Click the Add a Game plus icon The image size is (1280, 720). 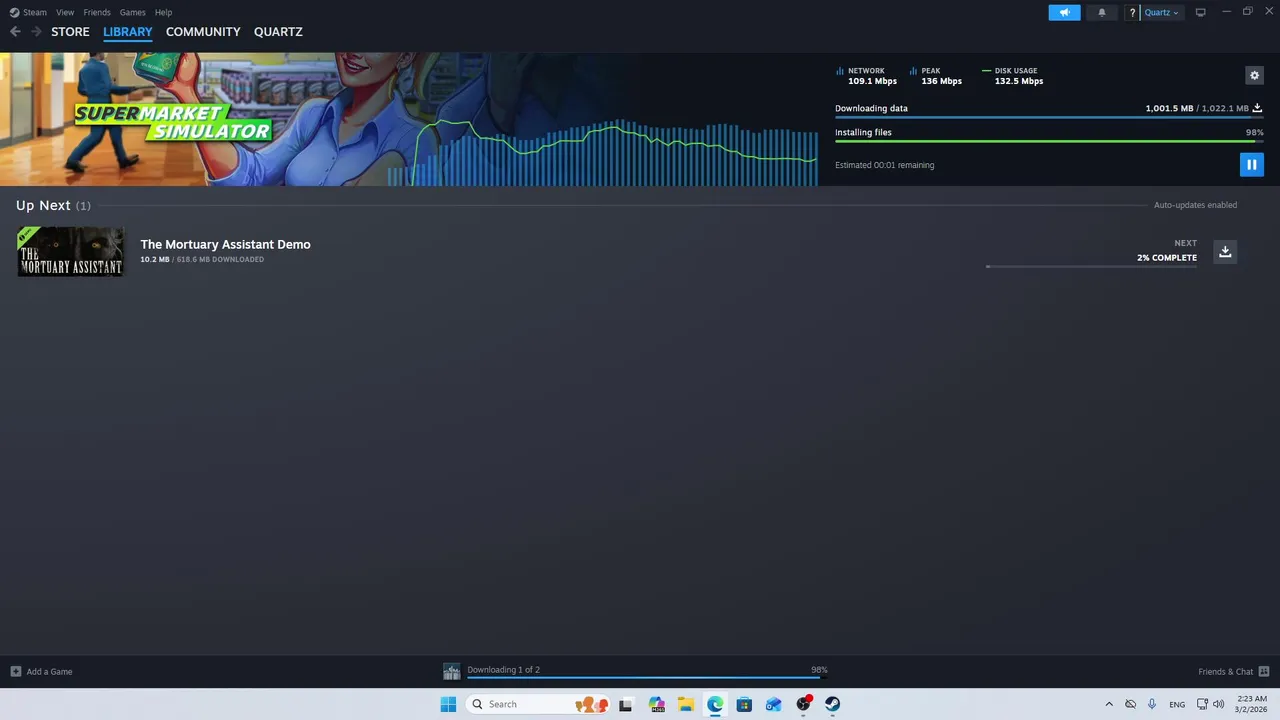15,671
